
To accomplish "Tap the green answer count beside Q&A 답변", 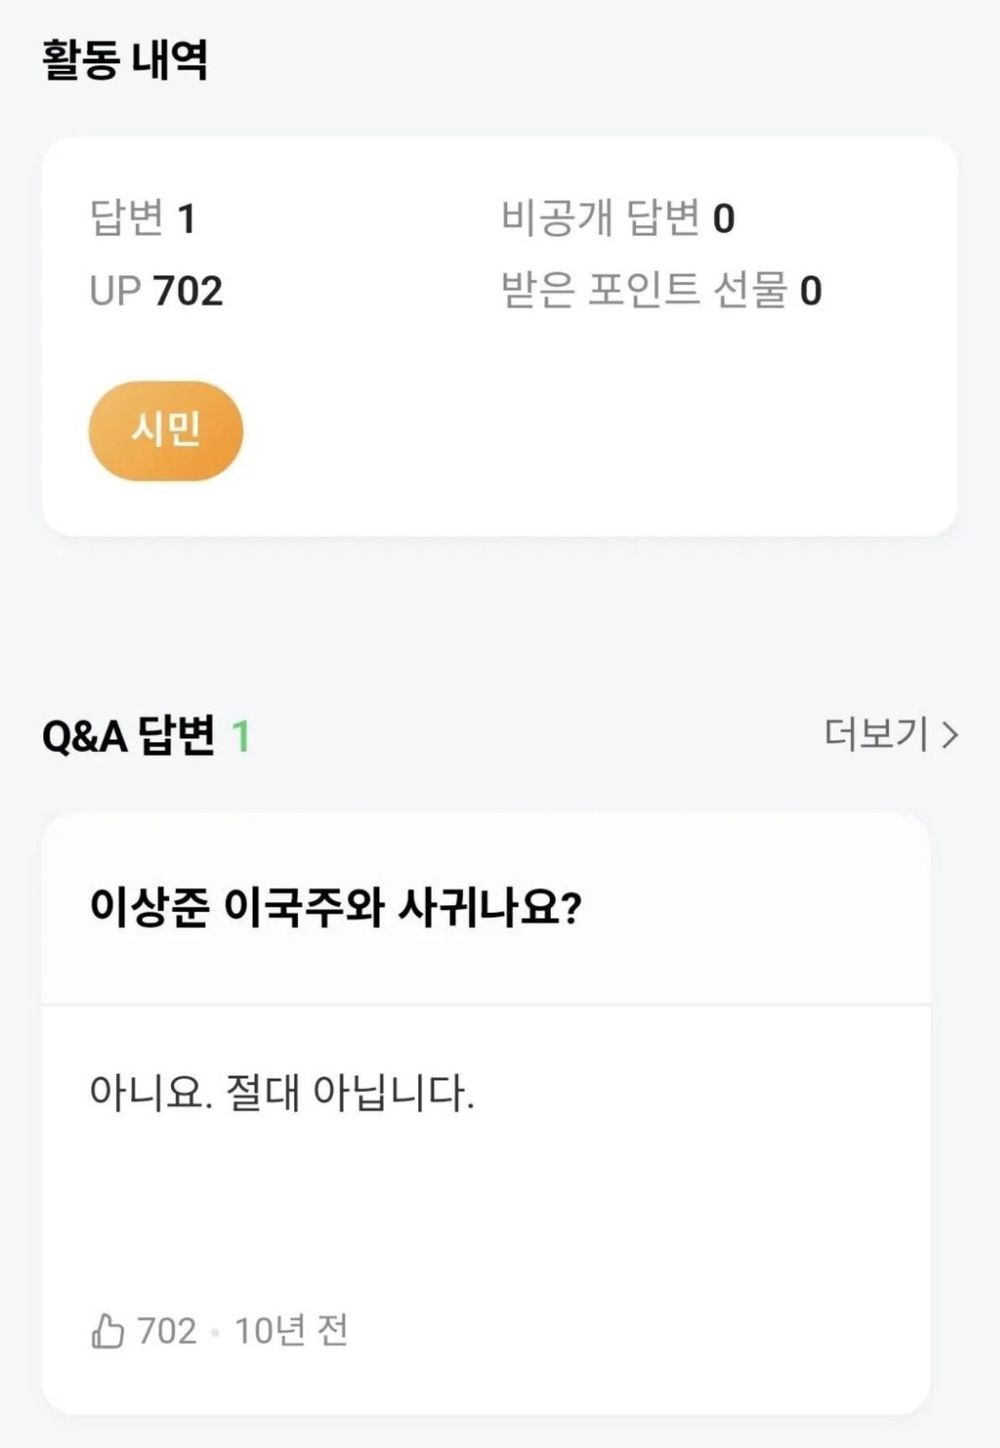I will coord(241,737).
